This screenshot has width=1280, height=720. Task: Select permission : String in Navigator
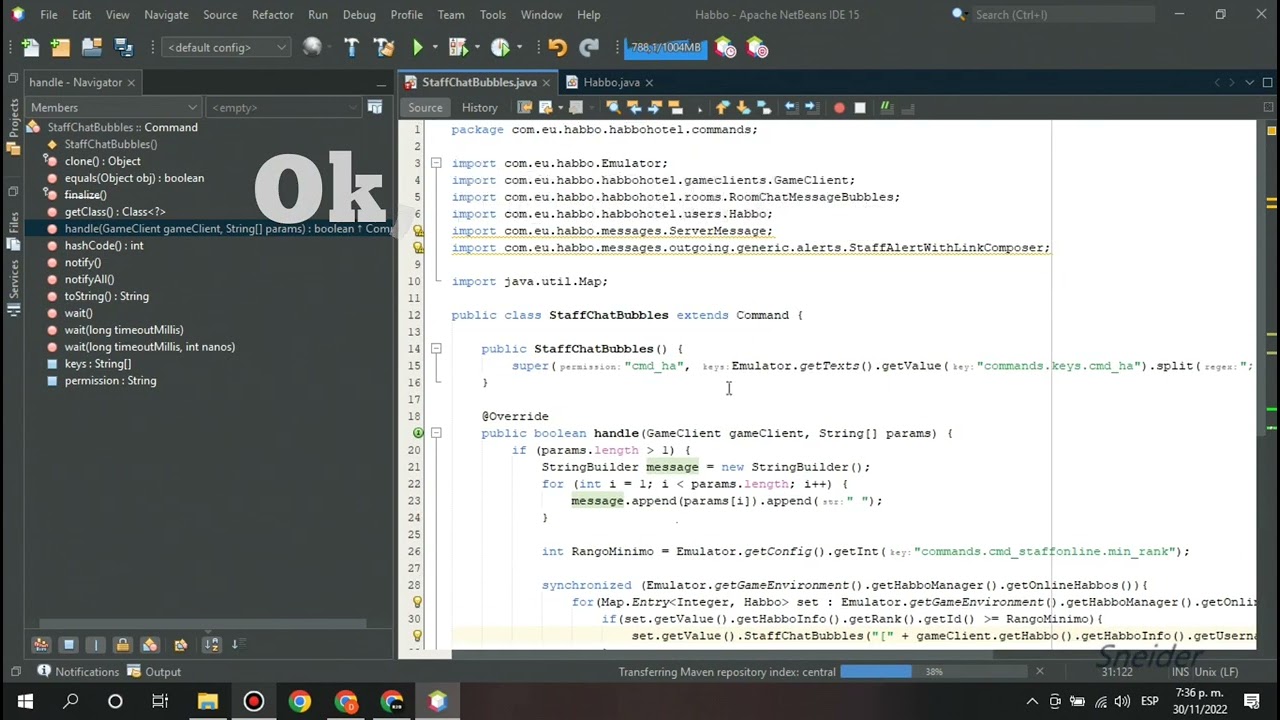(x=110, y=380)
